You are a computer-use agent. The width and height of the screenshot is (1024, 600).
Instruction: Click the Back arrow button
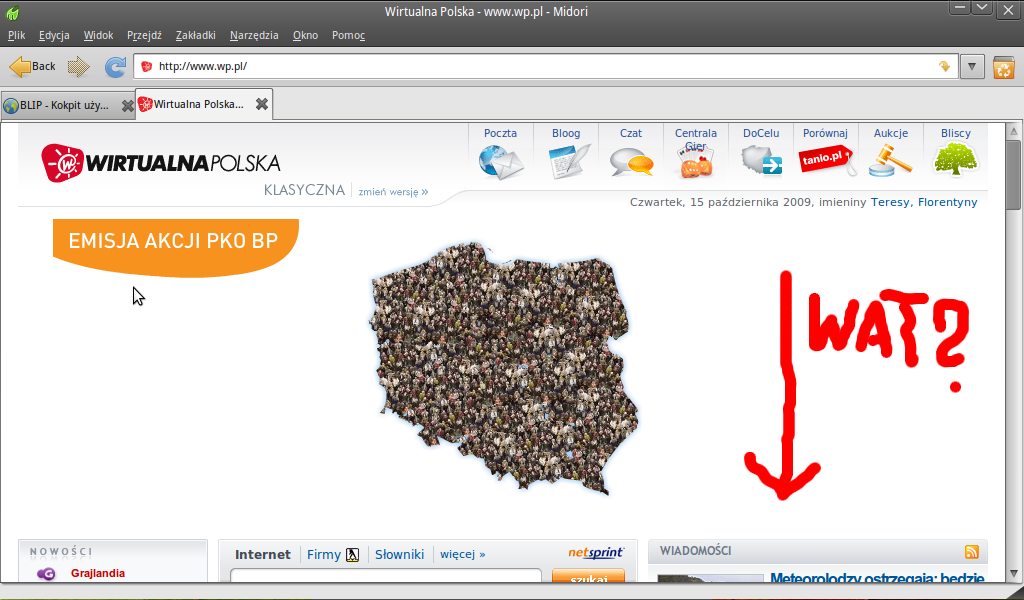coord(32,67)
